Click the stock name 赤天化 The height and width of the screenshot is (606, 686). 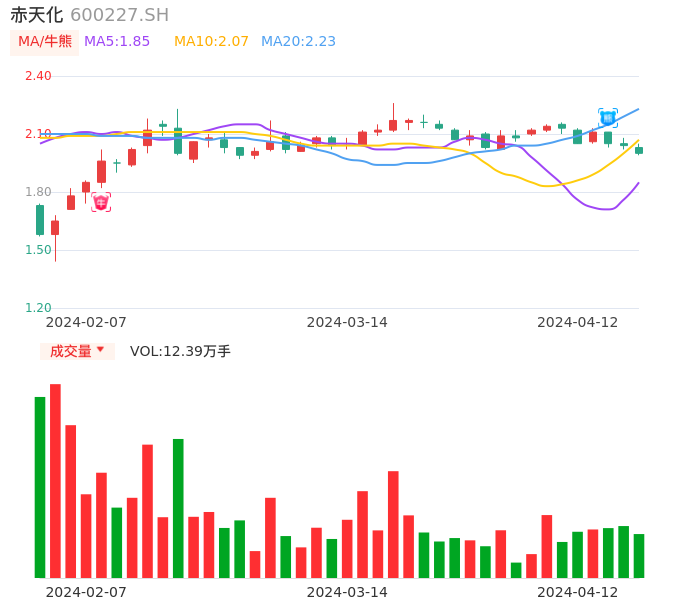point(37,15)
